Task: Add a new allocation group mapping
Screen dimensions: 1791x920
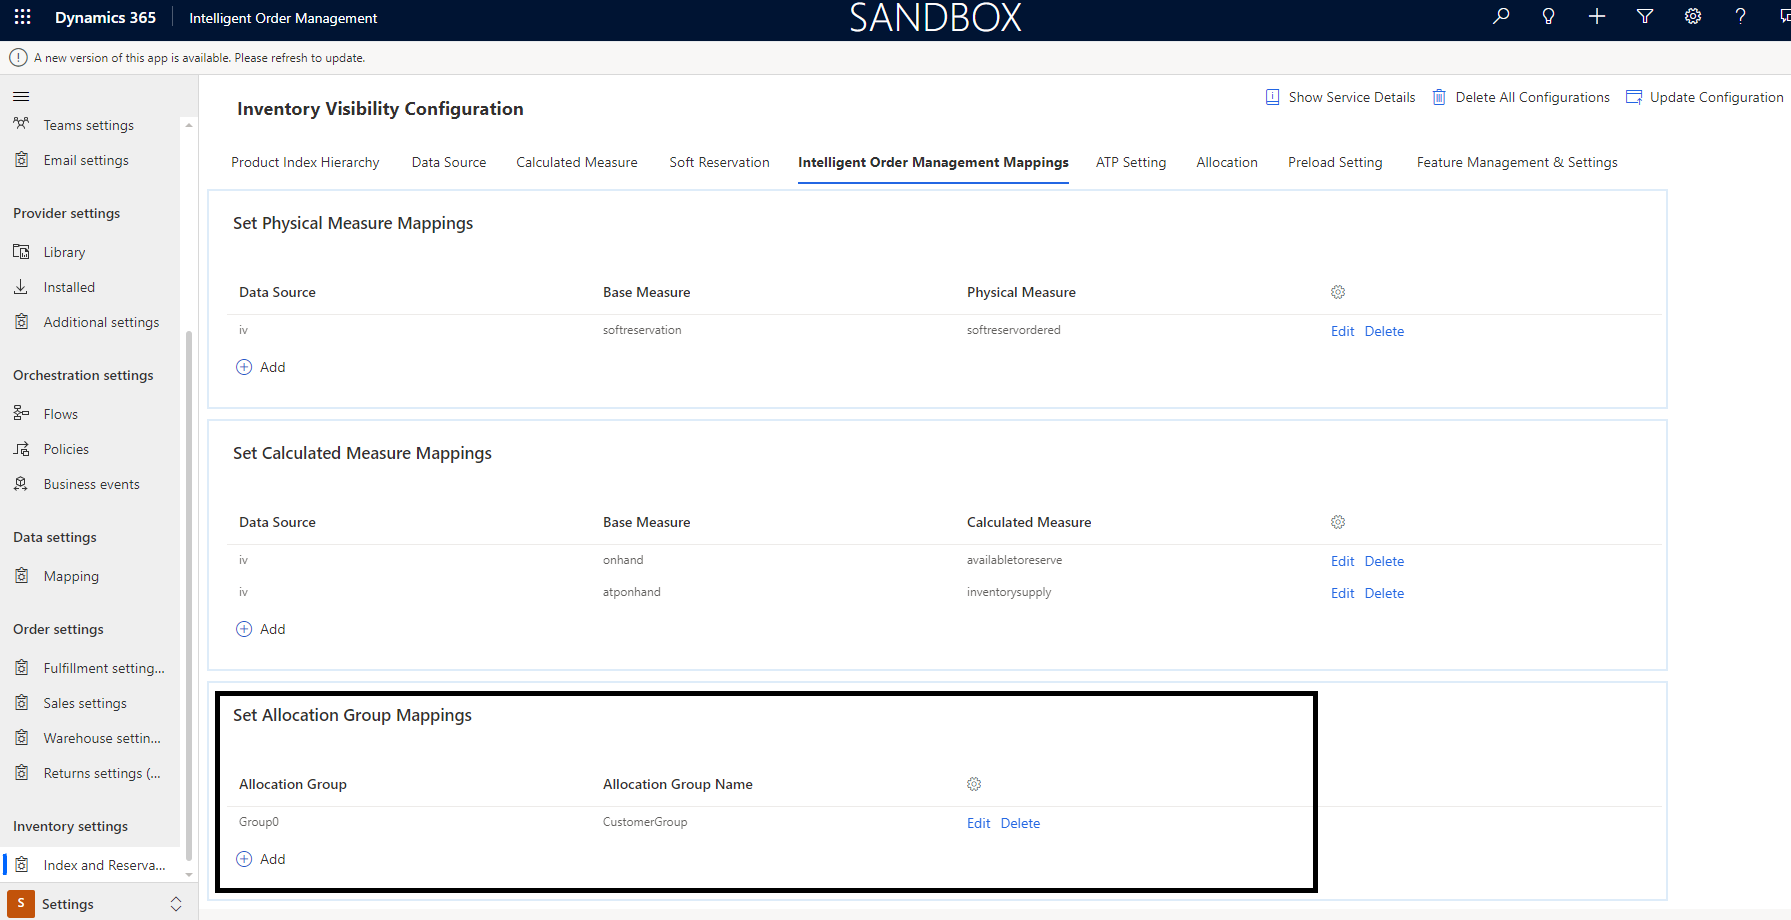Action: [261, 859]
